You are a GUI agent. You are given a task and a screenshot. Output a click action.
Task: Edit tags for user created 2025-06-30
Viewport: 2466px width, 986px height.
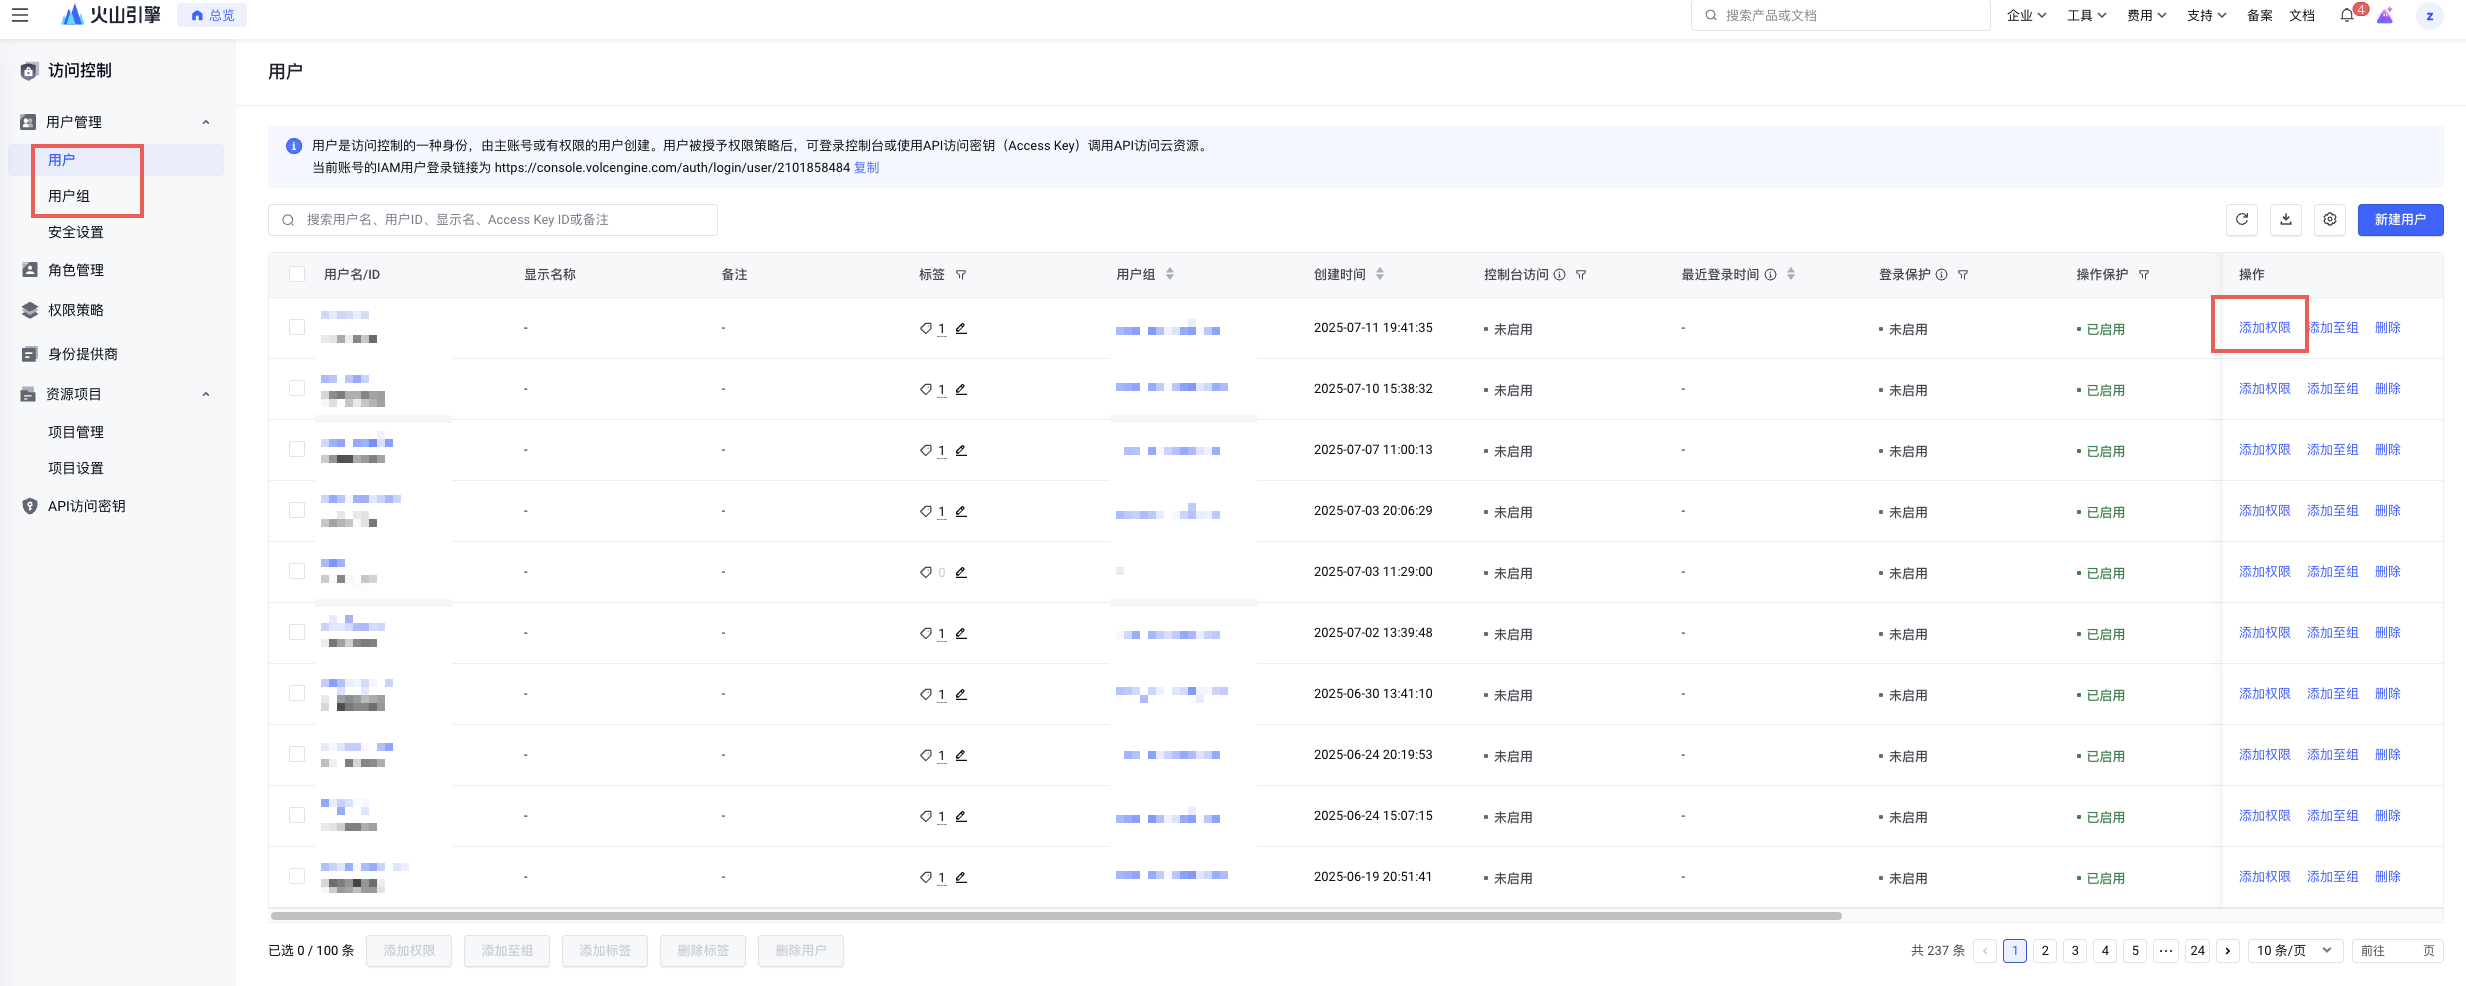pyautogui.click(x=961, y=694)
